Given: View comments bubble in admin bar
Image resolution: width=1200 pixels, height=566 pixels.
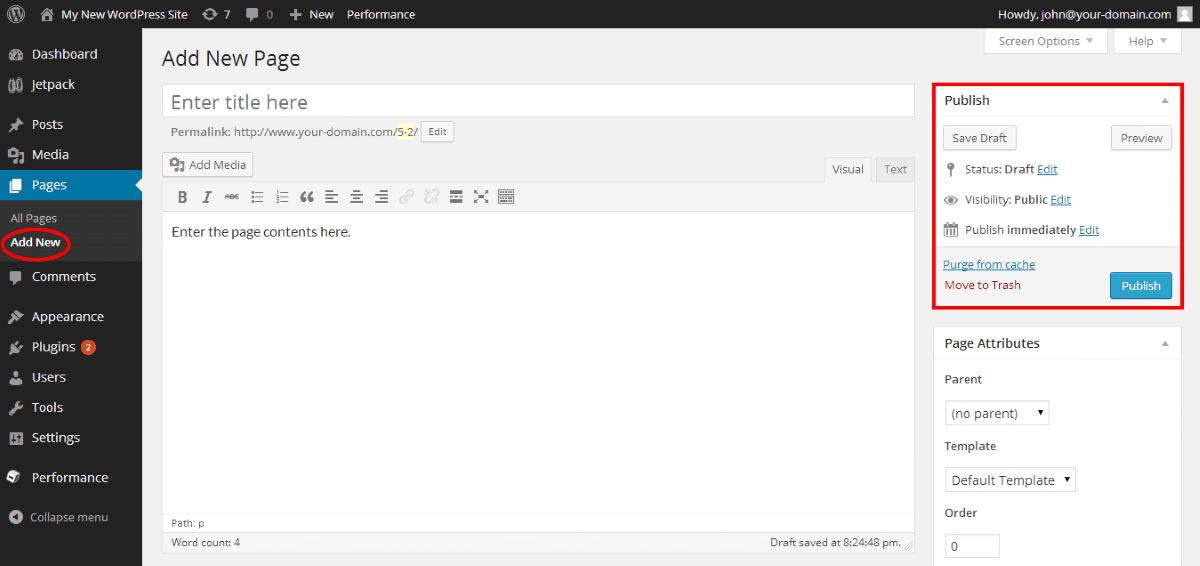Looking at the screenshot, I should [x=259, y=14].
